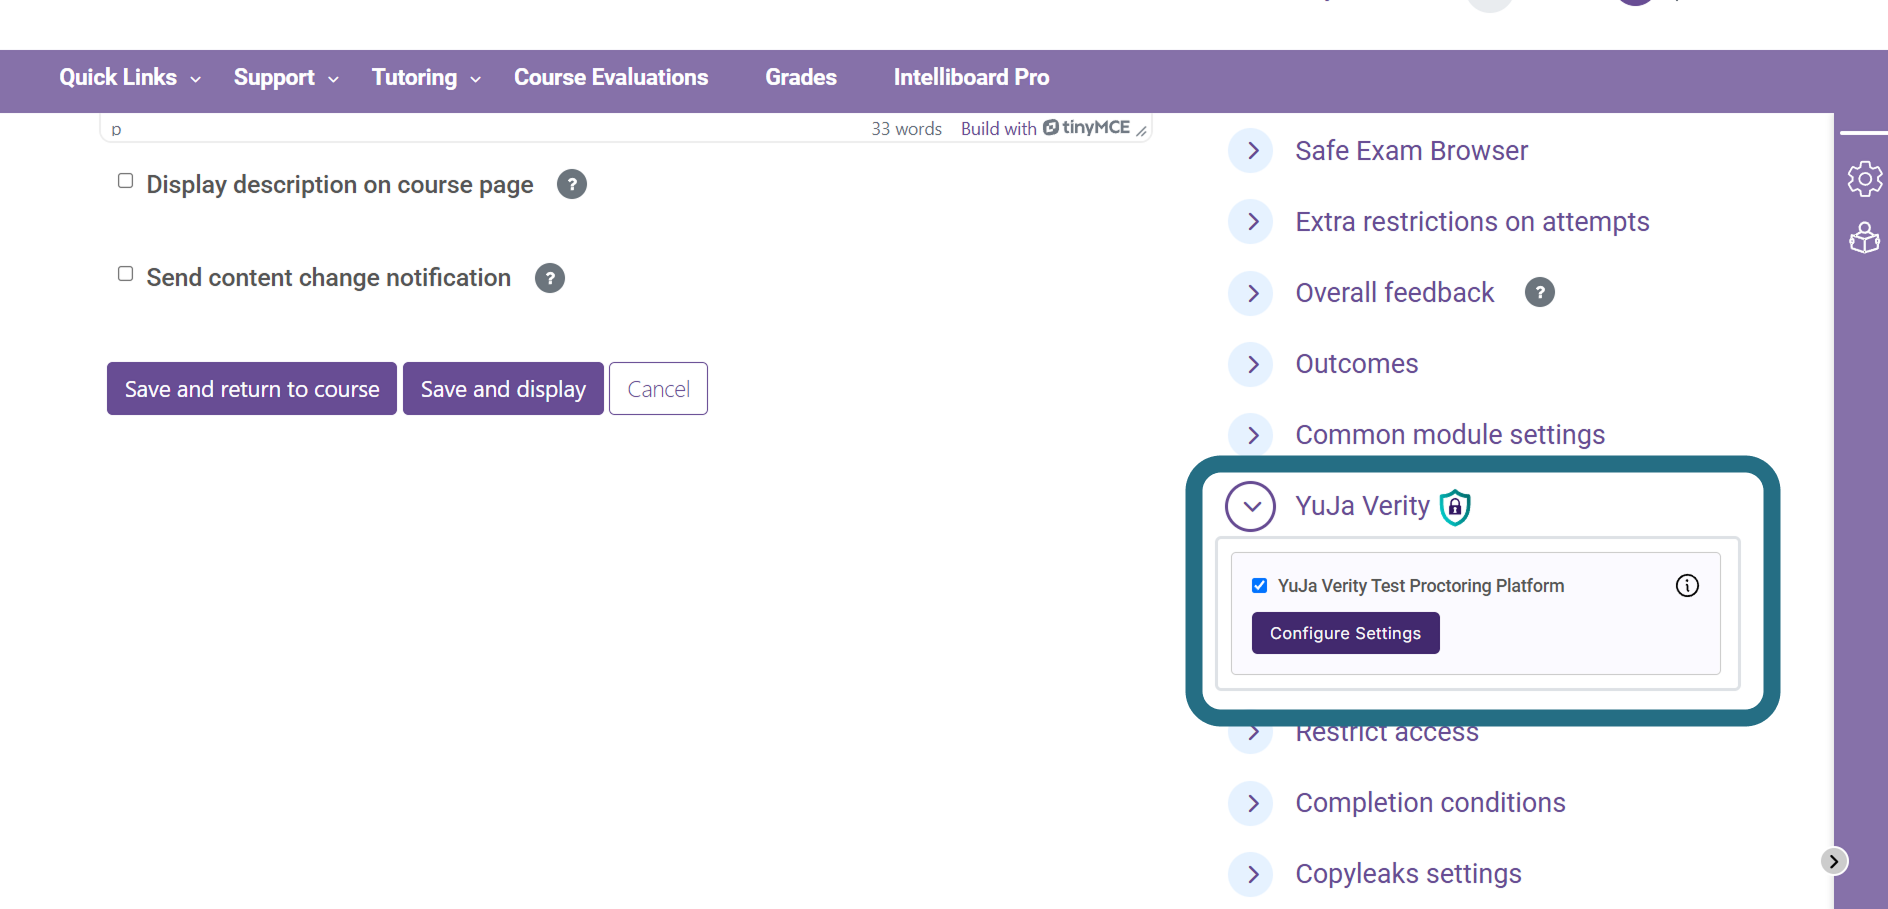Screen dimensions: 1888x909
Task: Collapse the YuJa Verity section
Action: click(x=1251, y=506)
